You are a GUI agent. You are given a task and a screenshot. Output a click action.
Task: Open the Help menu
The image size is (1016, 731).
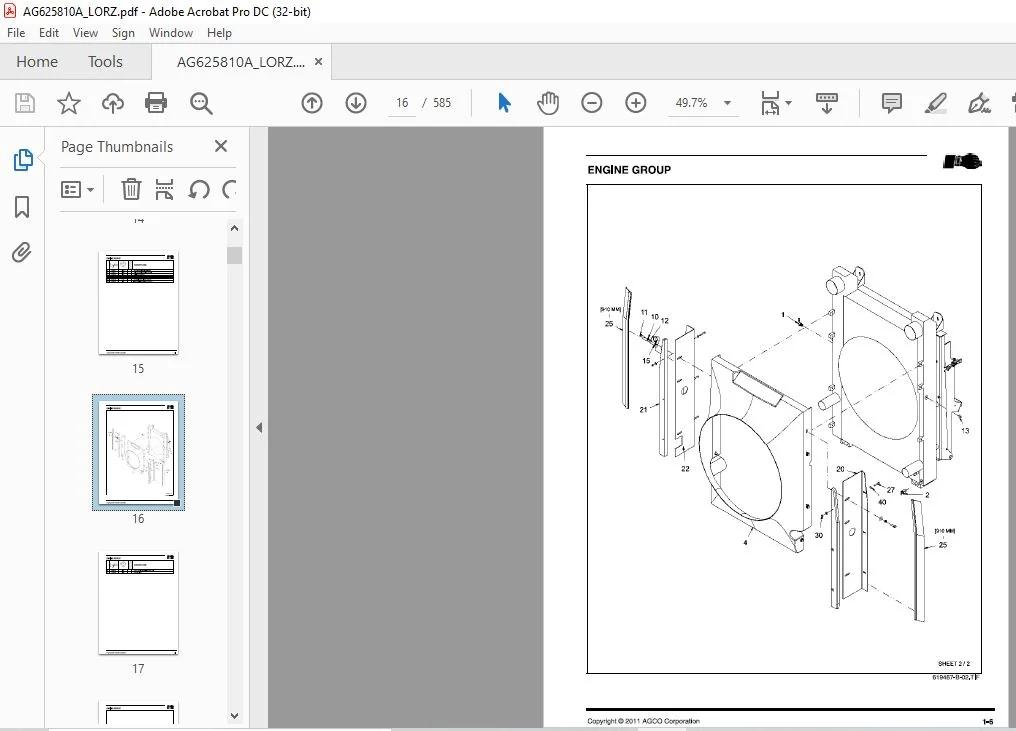click(x=219, y=33)
